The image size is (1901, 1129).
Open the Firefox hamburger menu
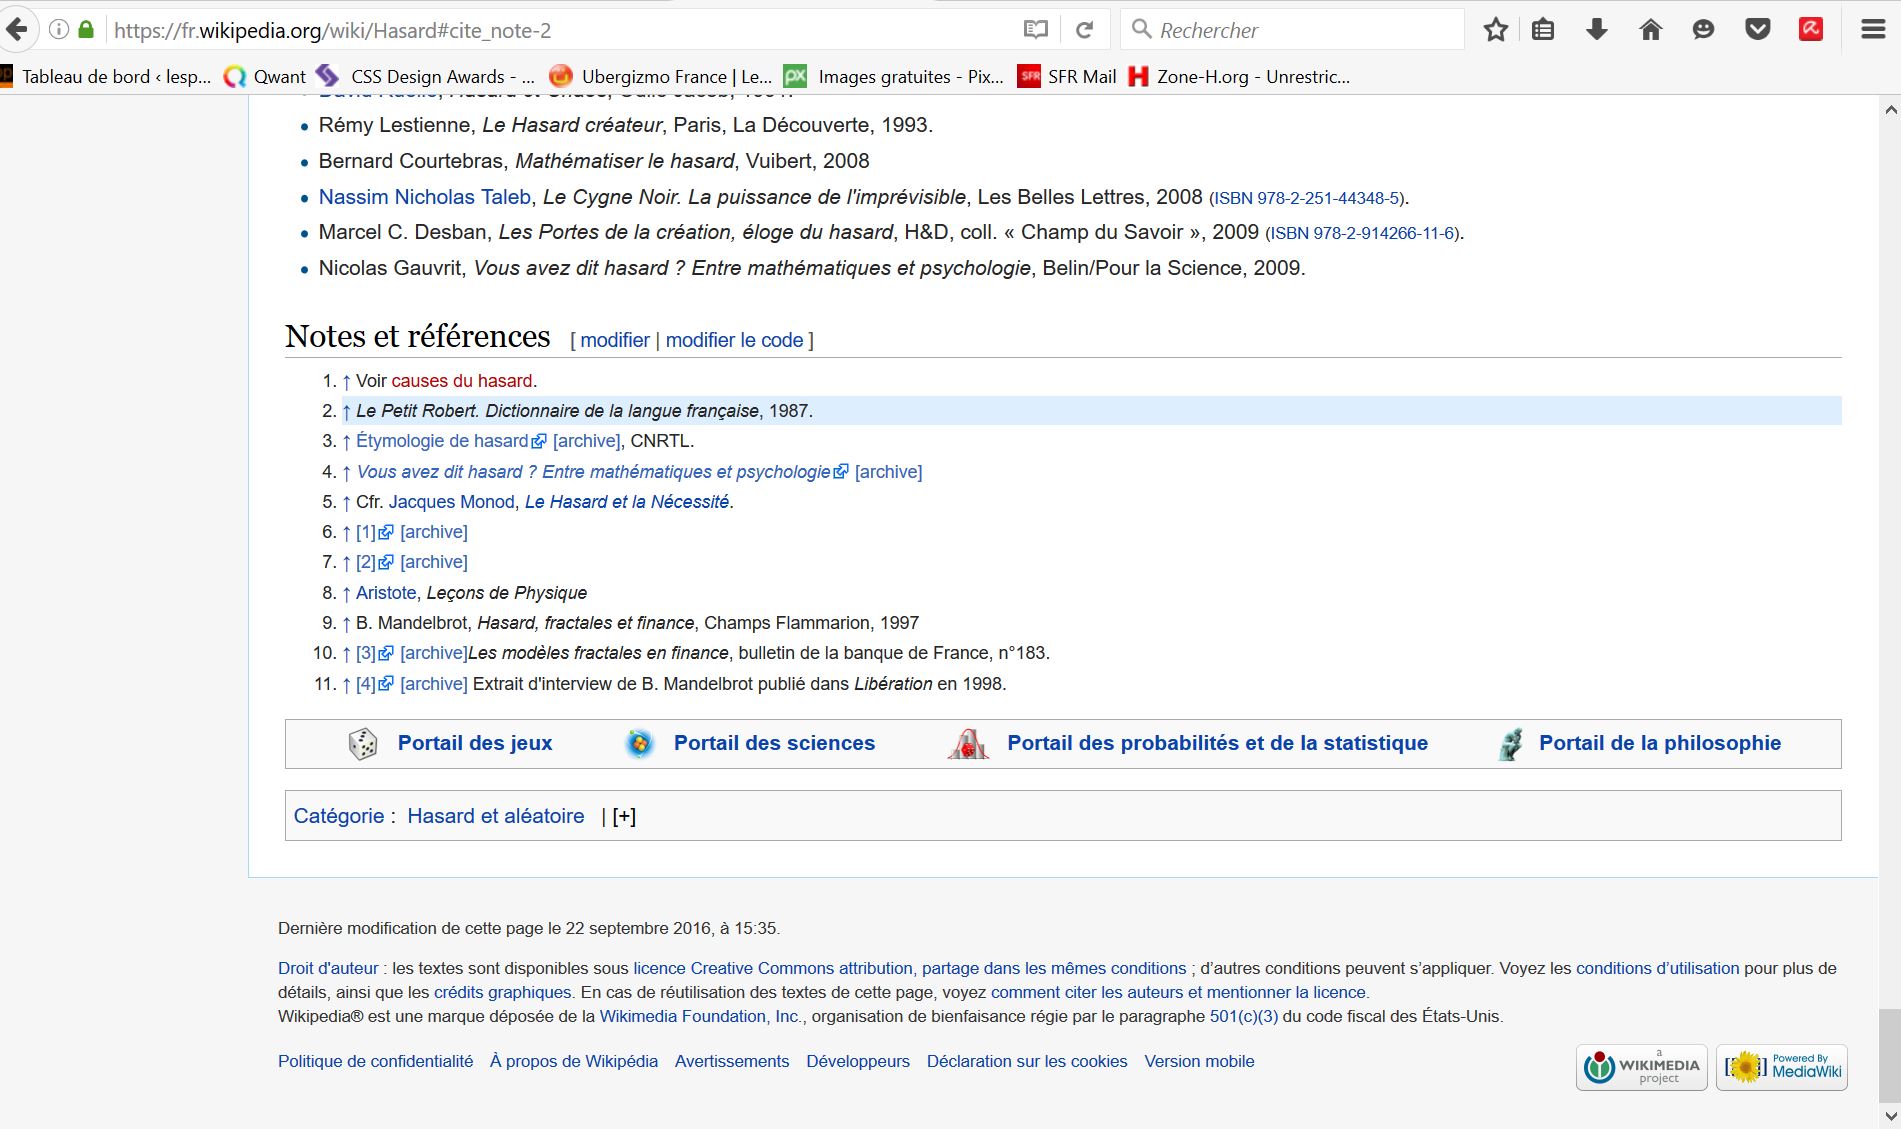[1873, 30]
